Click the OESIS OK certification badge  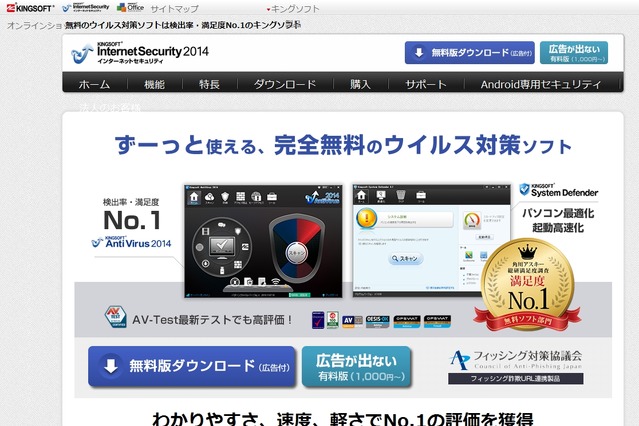377,321
